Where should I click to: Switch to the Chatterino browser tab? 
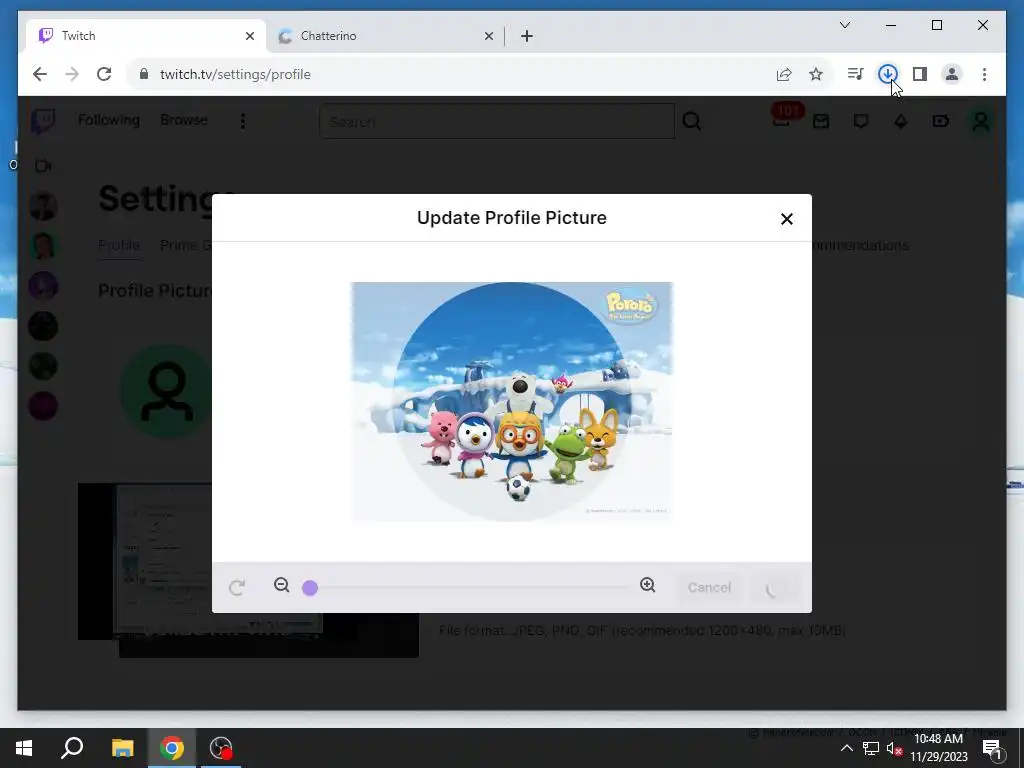pos(385,36)
